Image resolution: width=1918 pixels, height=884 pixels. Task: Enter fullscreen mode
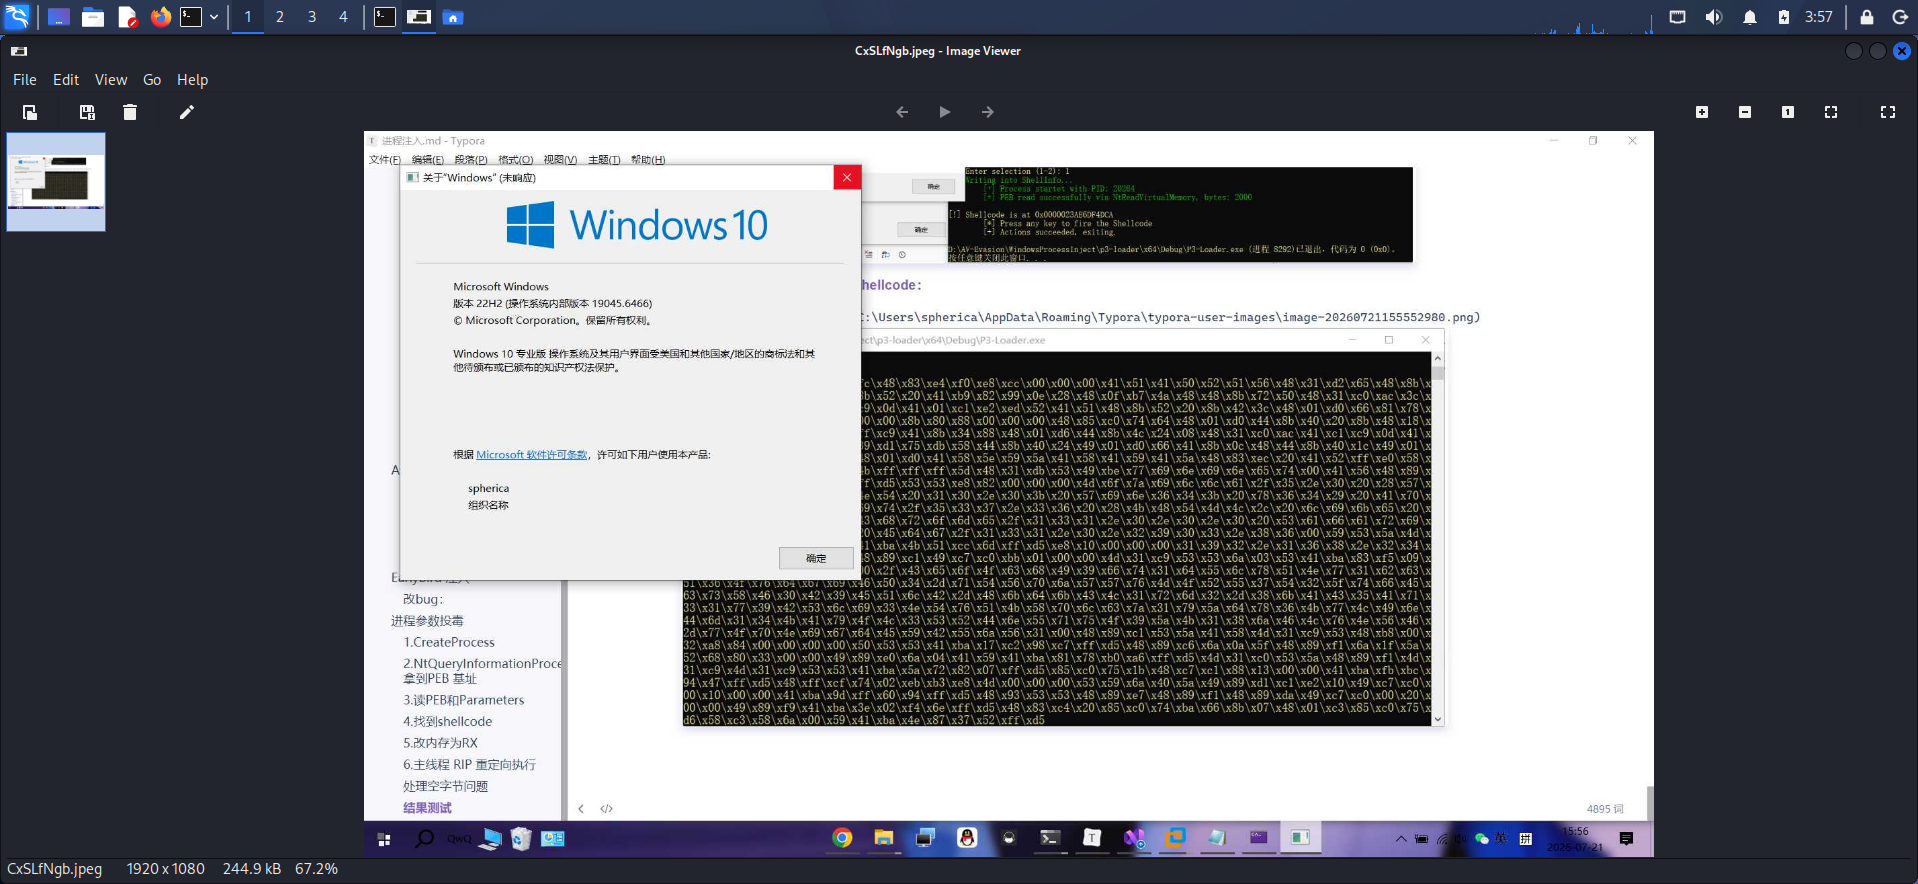point(1888,112)
